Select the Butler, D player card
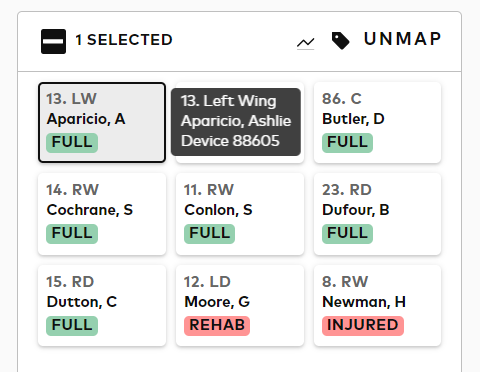Image resolution: width=480 pixels, height=372 pixels. pyautogui.click(x=377, y=122)
